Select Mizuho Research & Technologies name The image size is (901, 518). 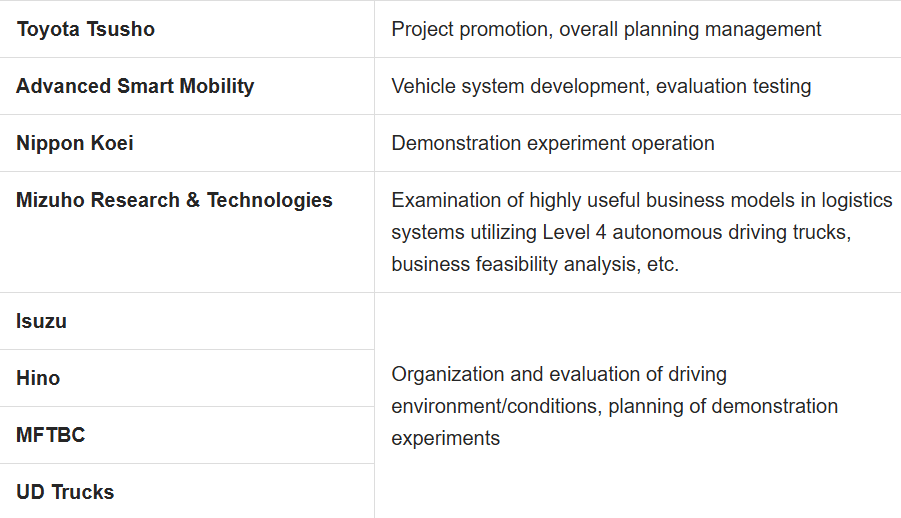coord(174,200)
